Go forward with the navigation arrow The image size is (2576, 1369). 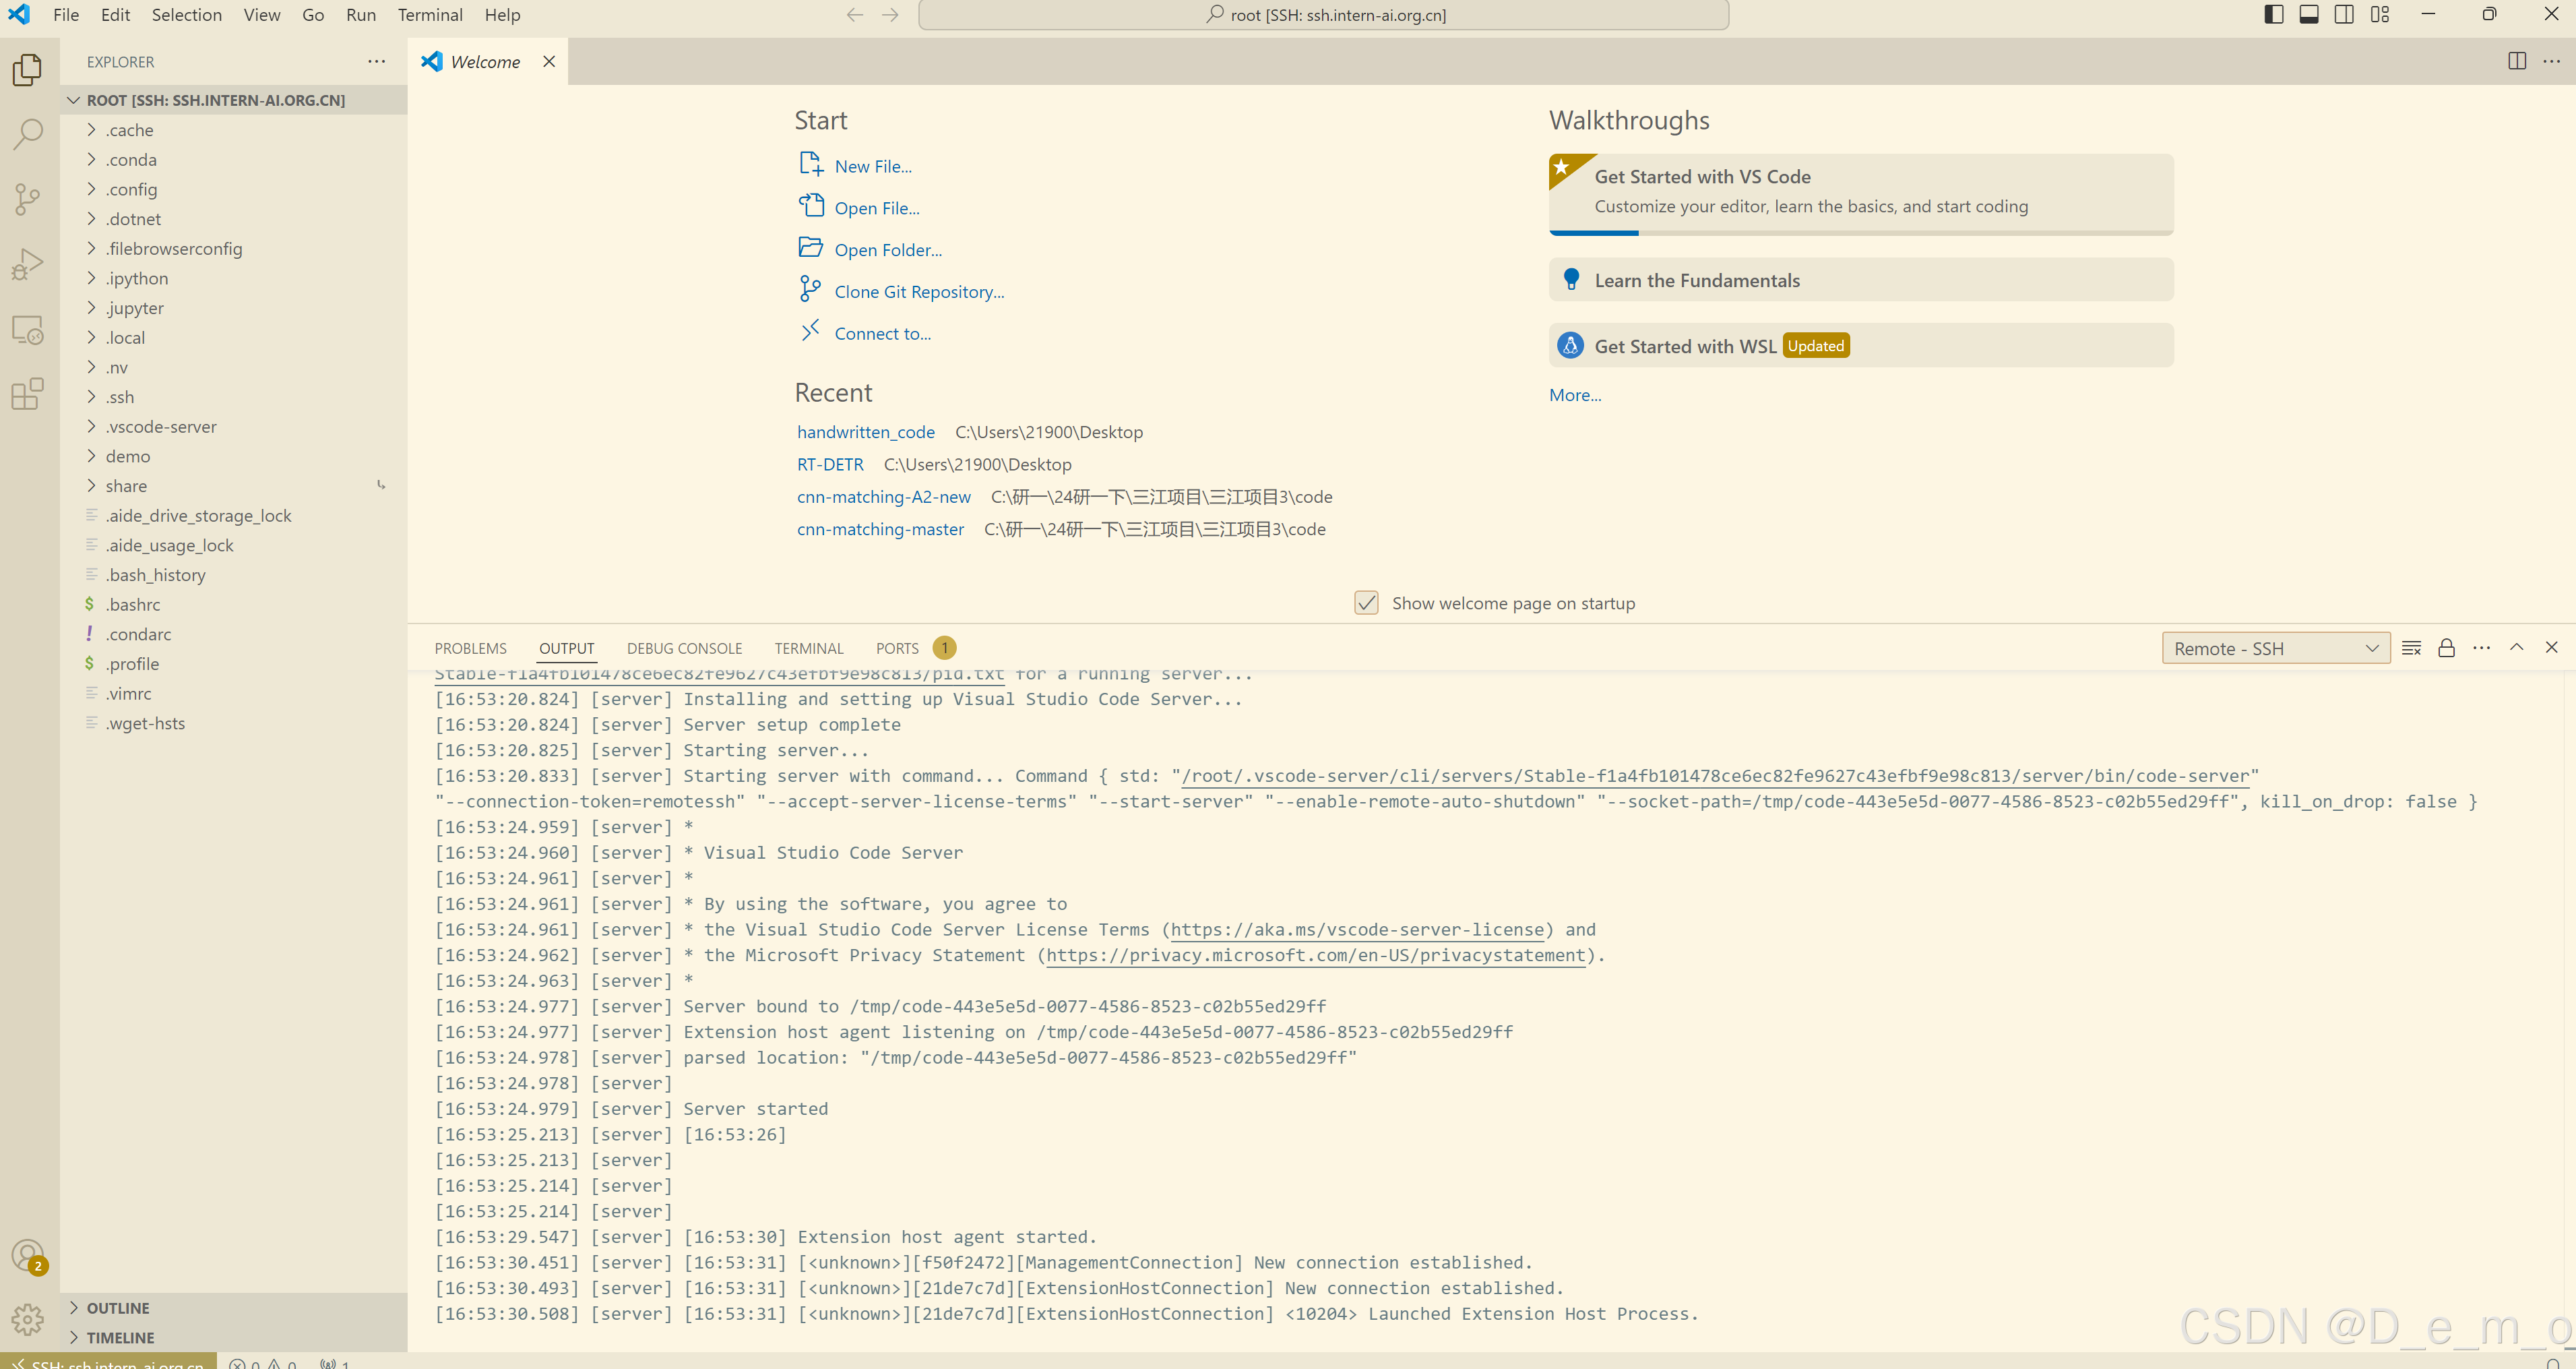[x=890, y=15]
